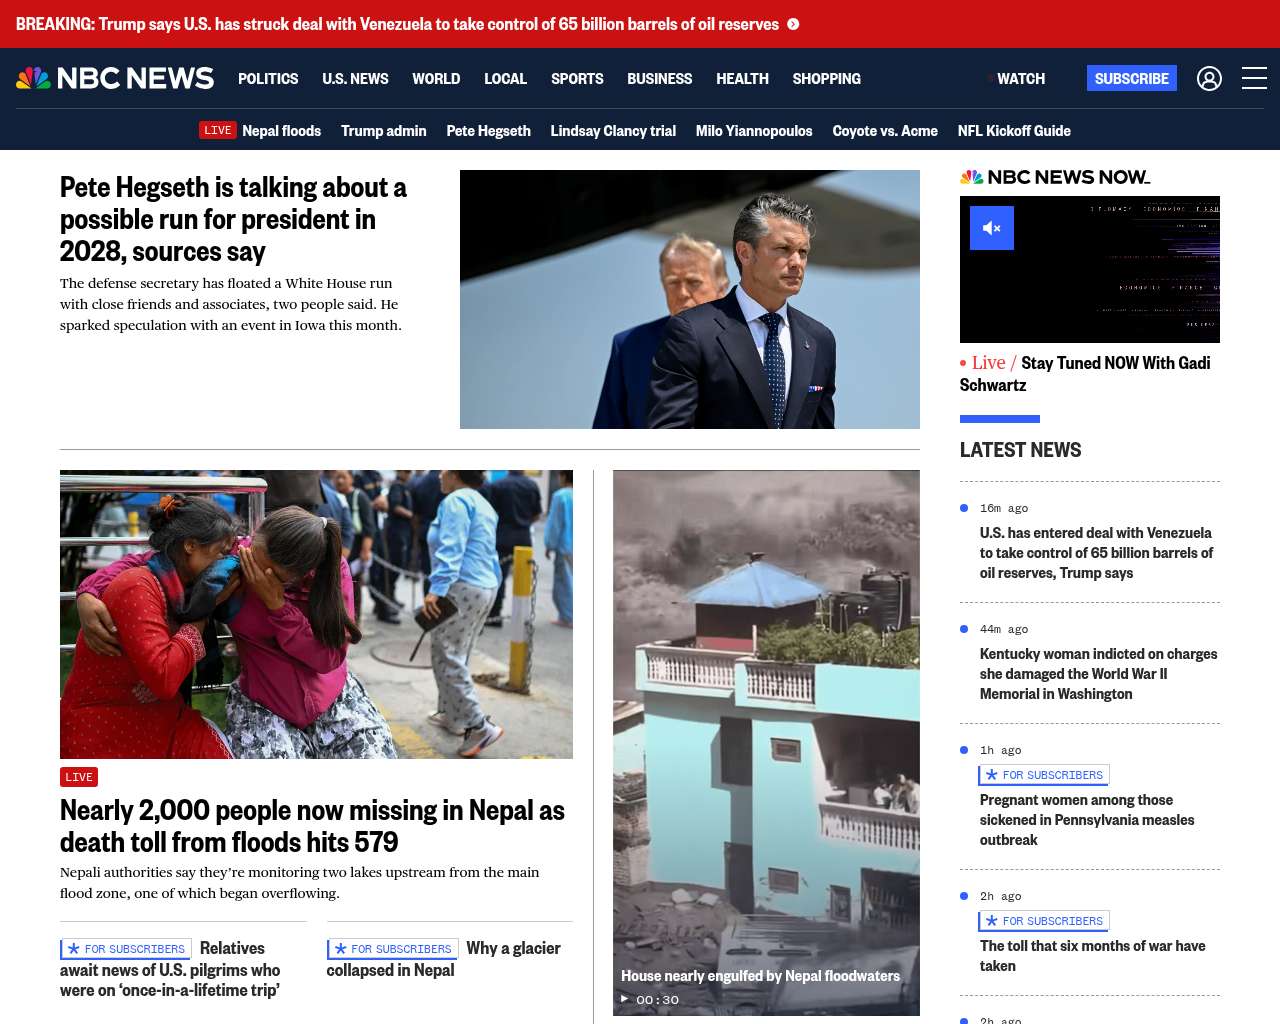Screen dimensions: 1280x1024
Task: Click the arrow icon in the breaking news banner
Action: tap(793, 24)
